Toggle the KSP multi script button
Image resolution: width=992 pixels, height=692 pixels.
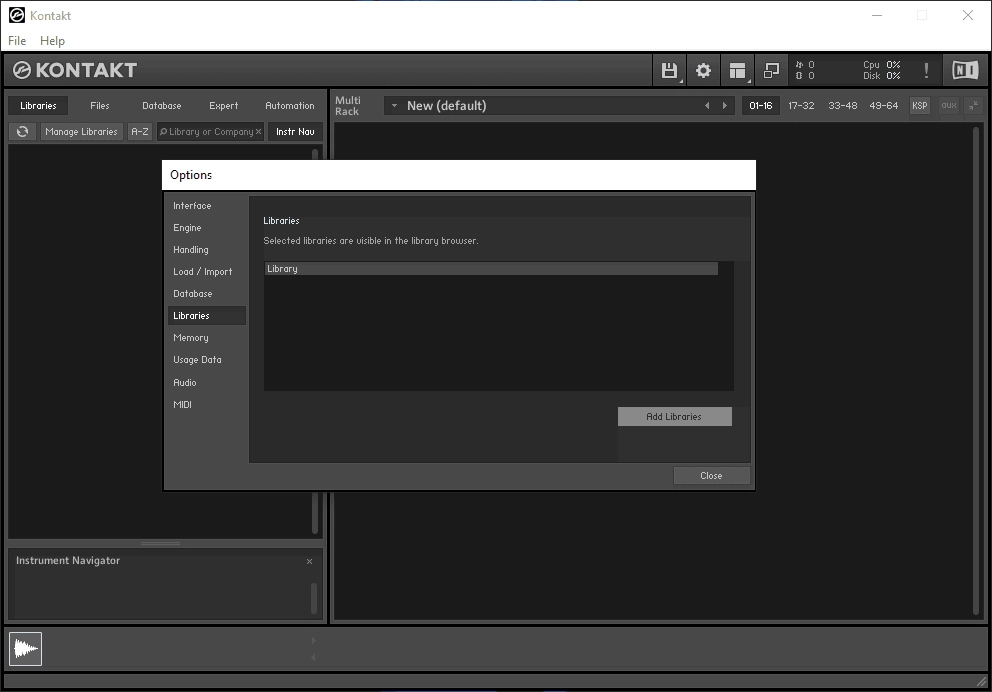(x=919, y=106)
